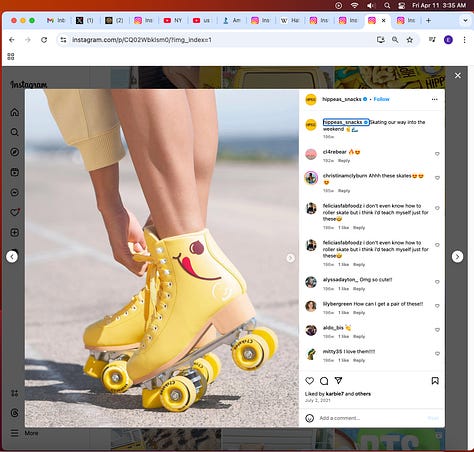Open the Chrome media control icon
Viewport: 474px width, 452px height.
pyautogui.click(x=432, y=40)
